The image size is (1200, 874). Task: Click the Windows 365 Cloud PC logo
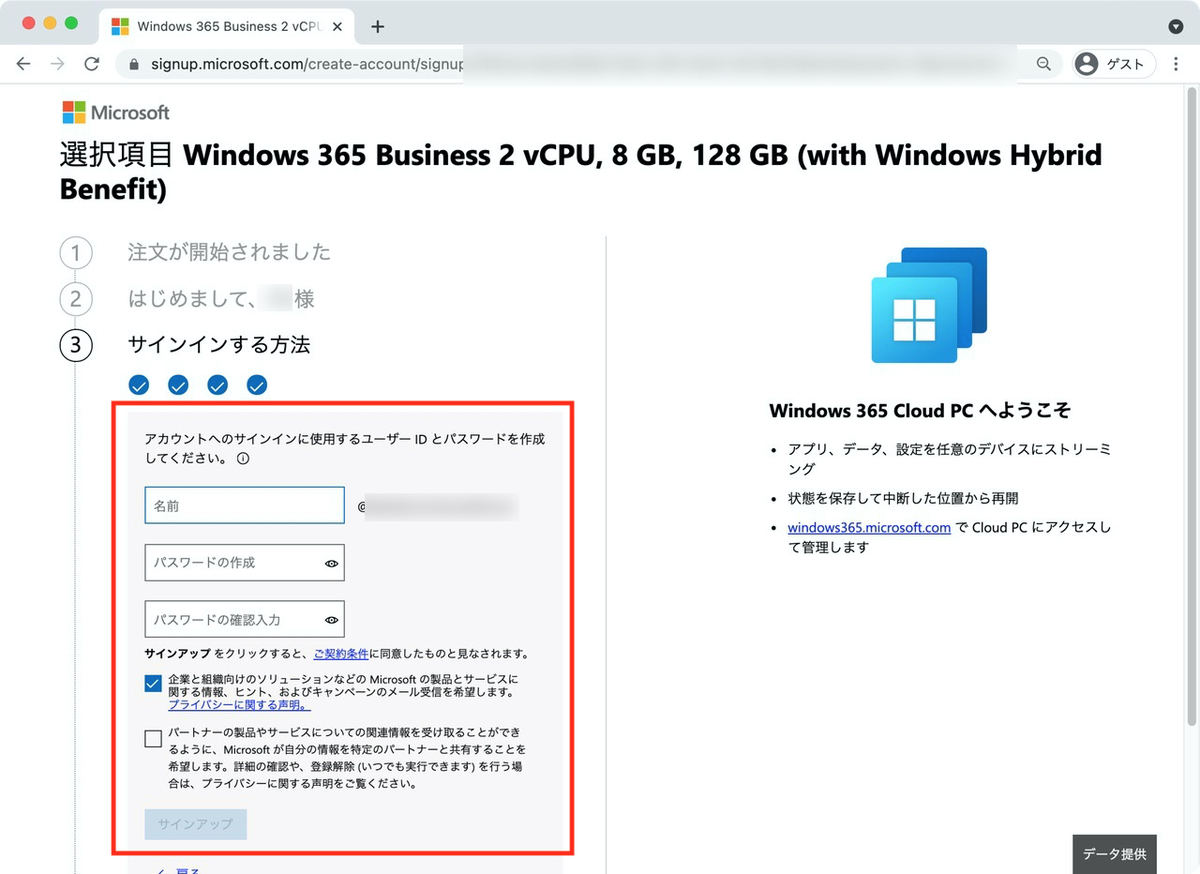[x=929, y=305]
